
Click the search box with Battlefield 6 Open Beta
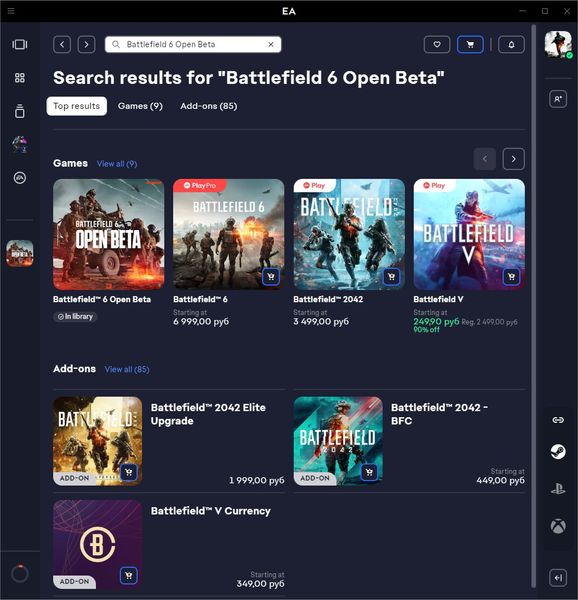[x=193, y=44]
